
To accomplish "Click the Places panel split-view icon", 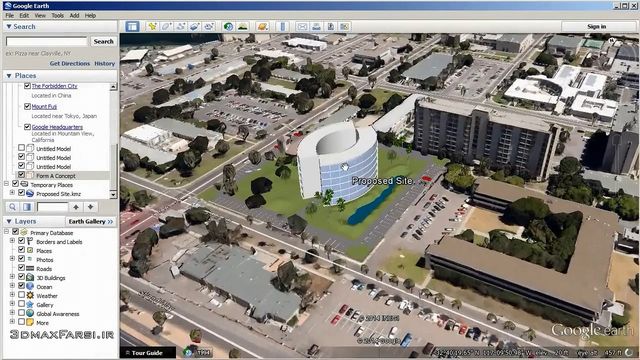I will [27, 207].
